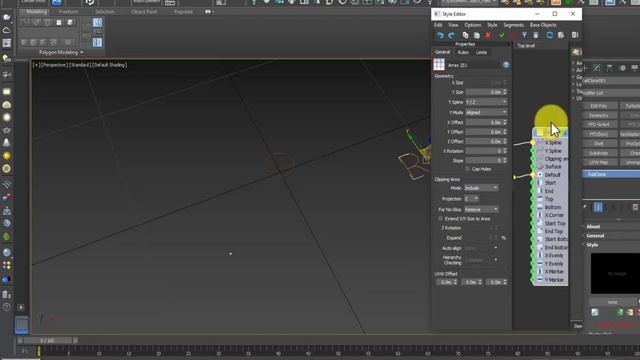Click the blue help icon beside Array name

pyautogui.click(x=506, y=65)
